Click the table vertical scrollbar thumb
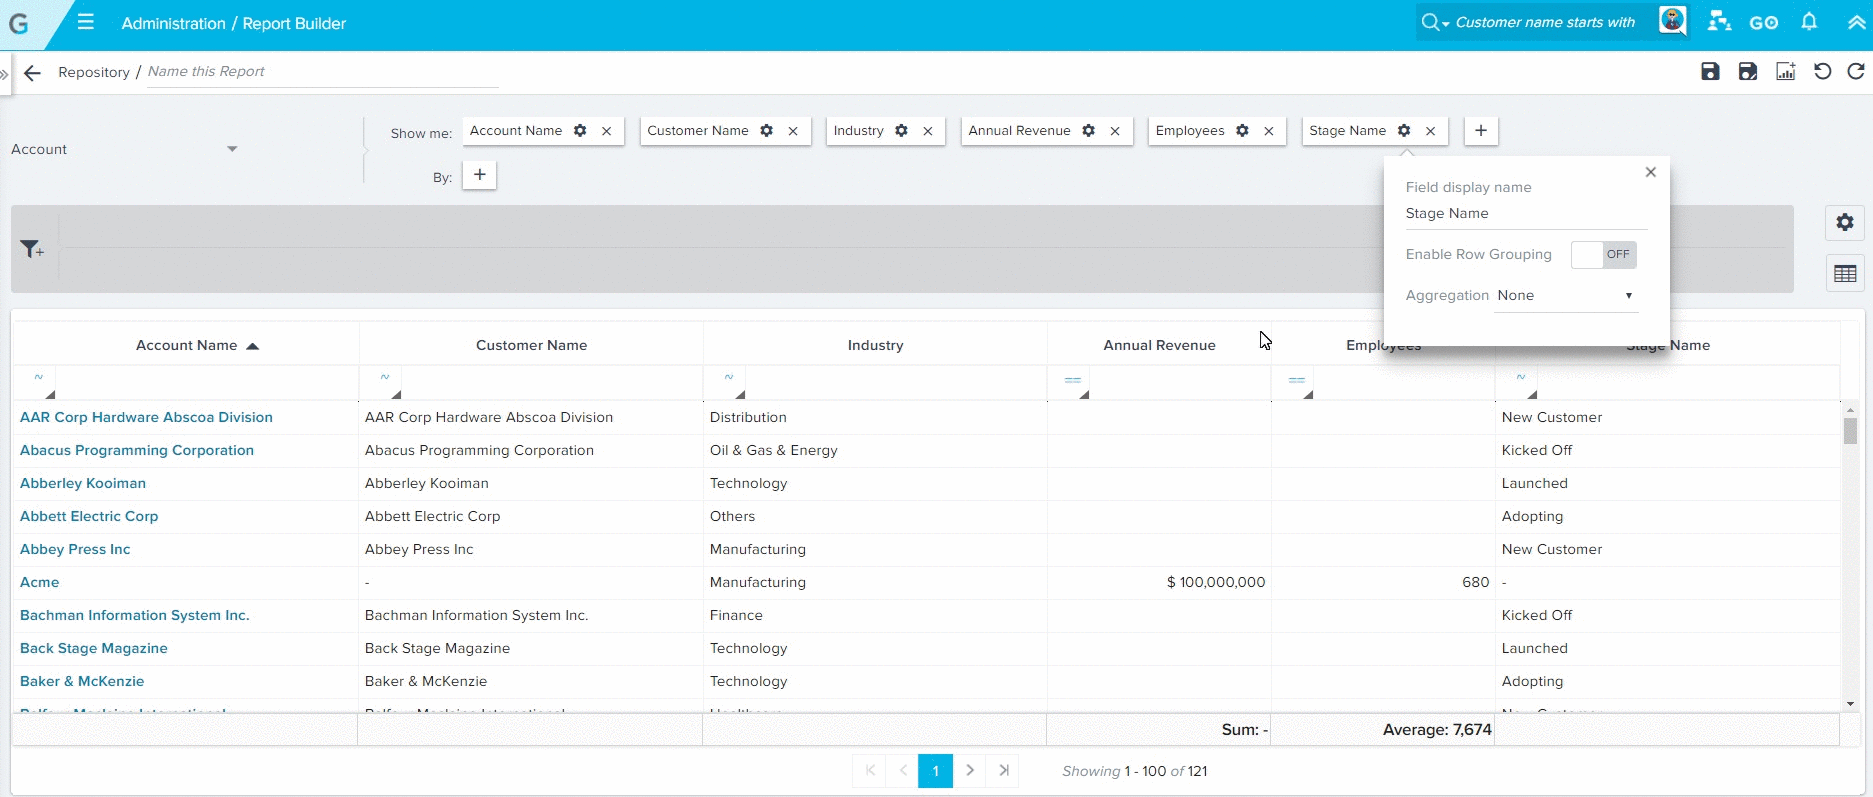1873x797 pixels. tap(1850, 431)
